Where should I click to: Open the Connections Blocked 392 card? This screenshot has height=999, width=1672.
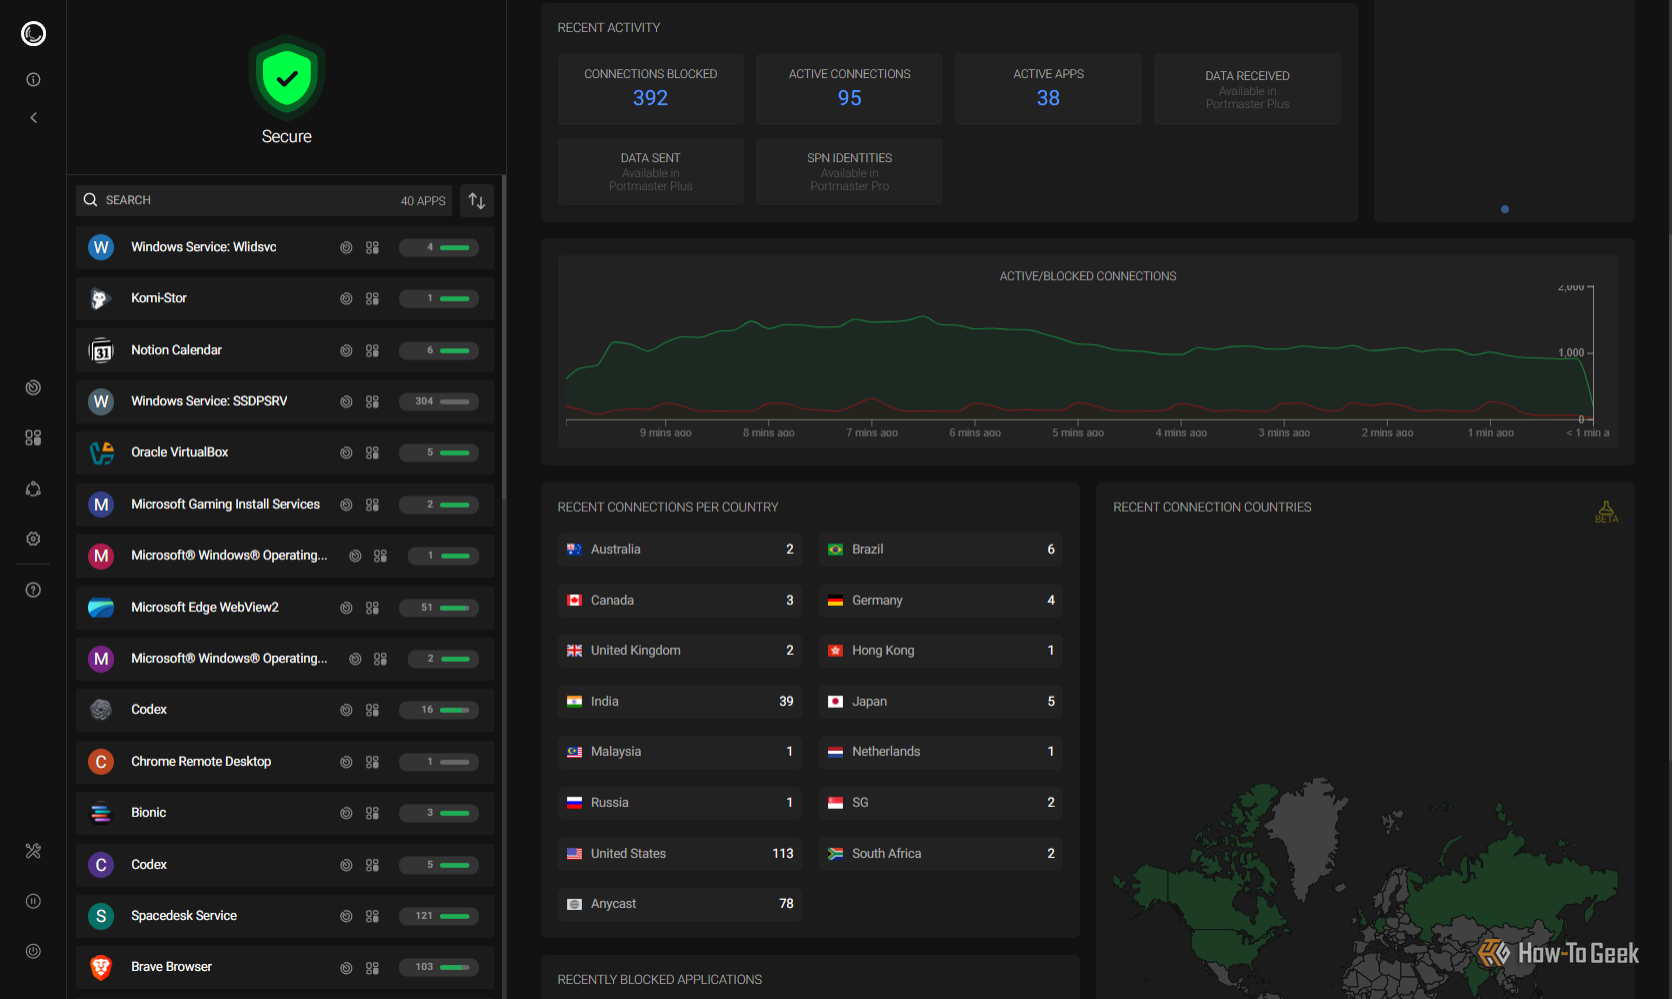point(651,89)
